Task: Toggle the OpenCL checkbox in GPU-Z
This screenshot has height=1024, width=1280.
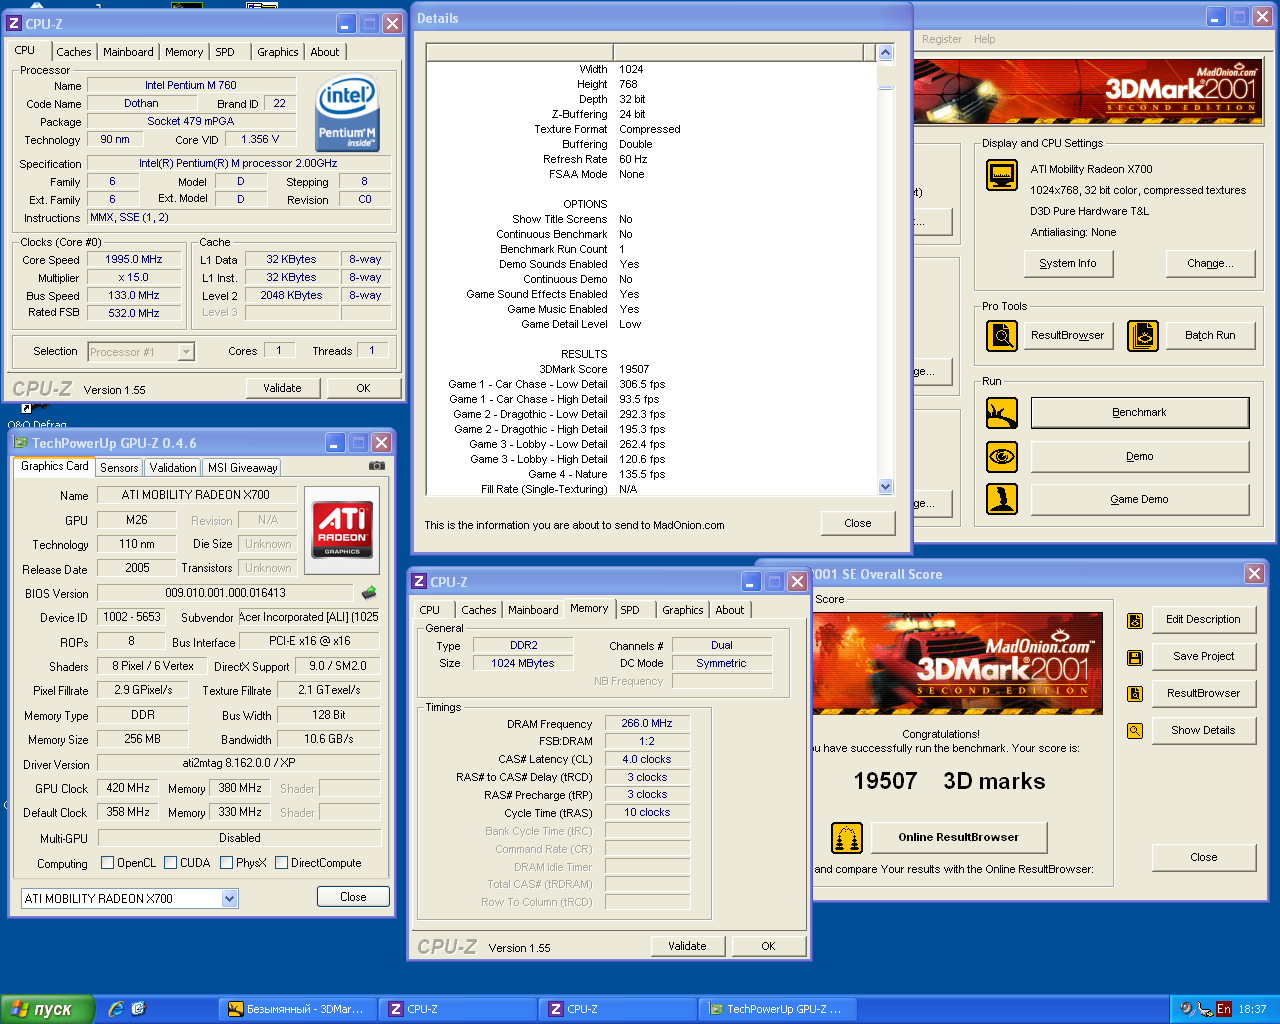Action: pos(108,863)
